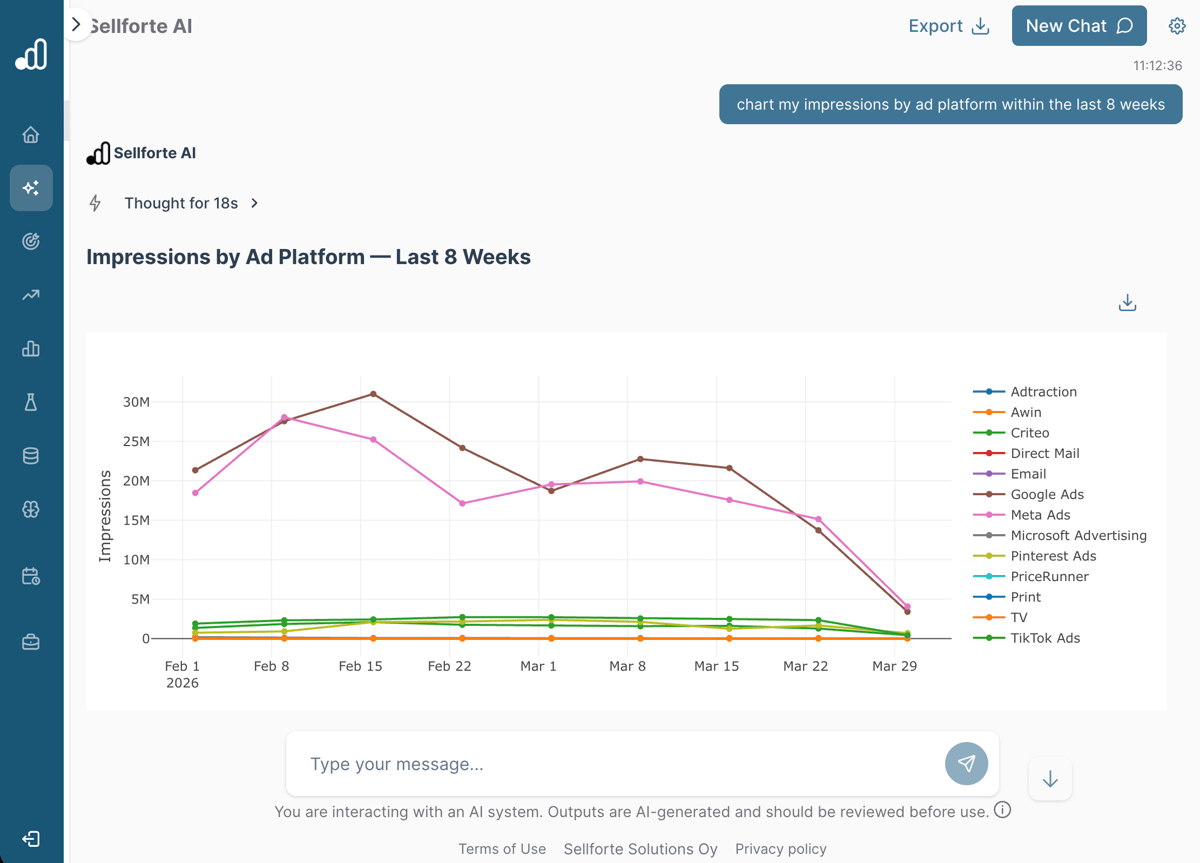Open the briefcase sidebar icon
The width and height of the screenshot is (1200, 863).
point(31,643)
